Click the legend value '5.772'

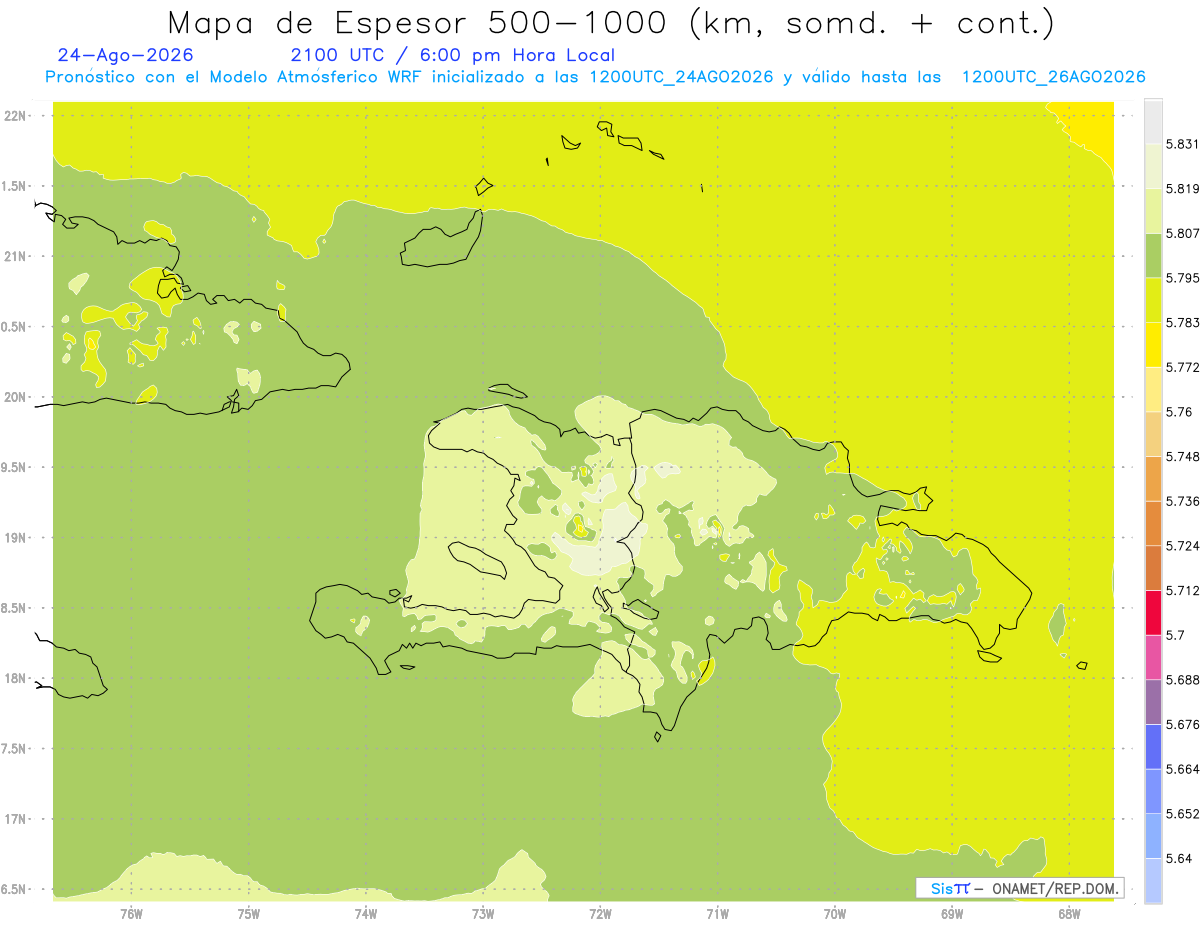click(1182, 367)
